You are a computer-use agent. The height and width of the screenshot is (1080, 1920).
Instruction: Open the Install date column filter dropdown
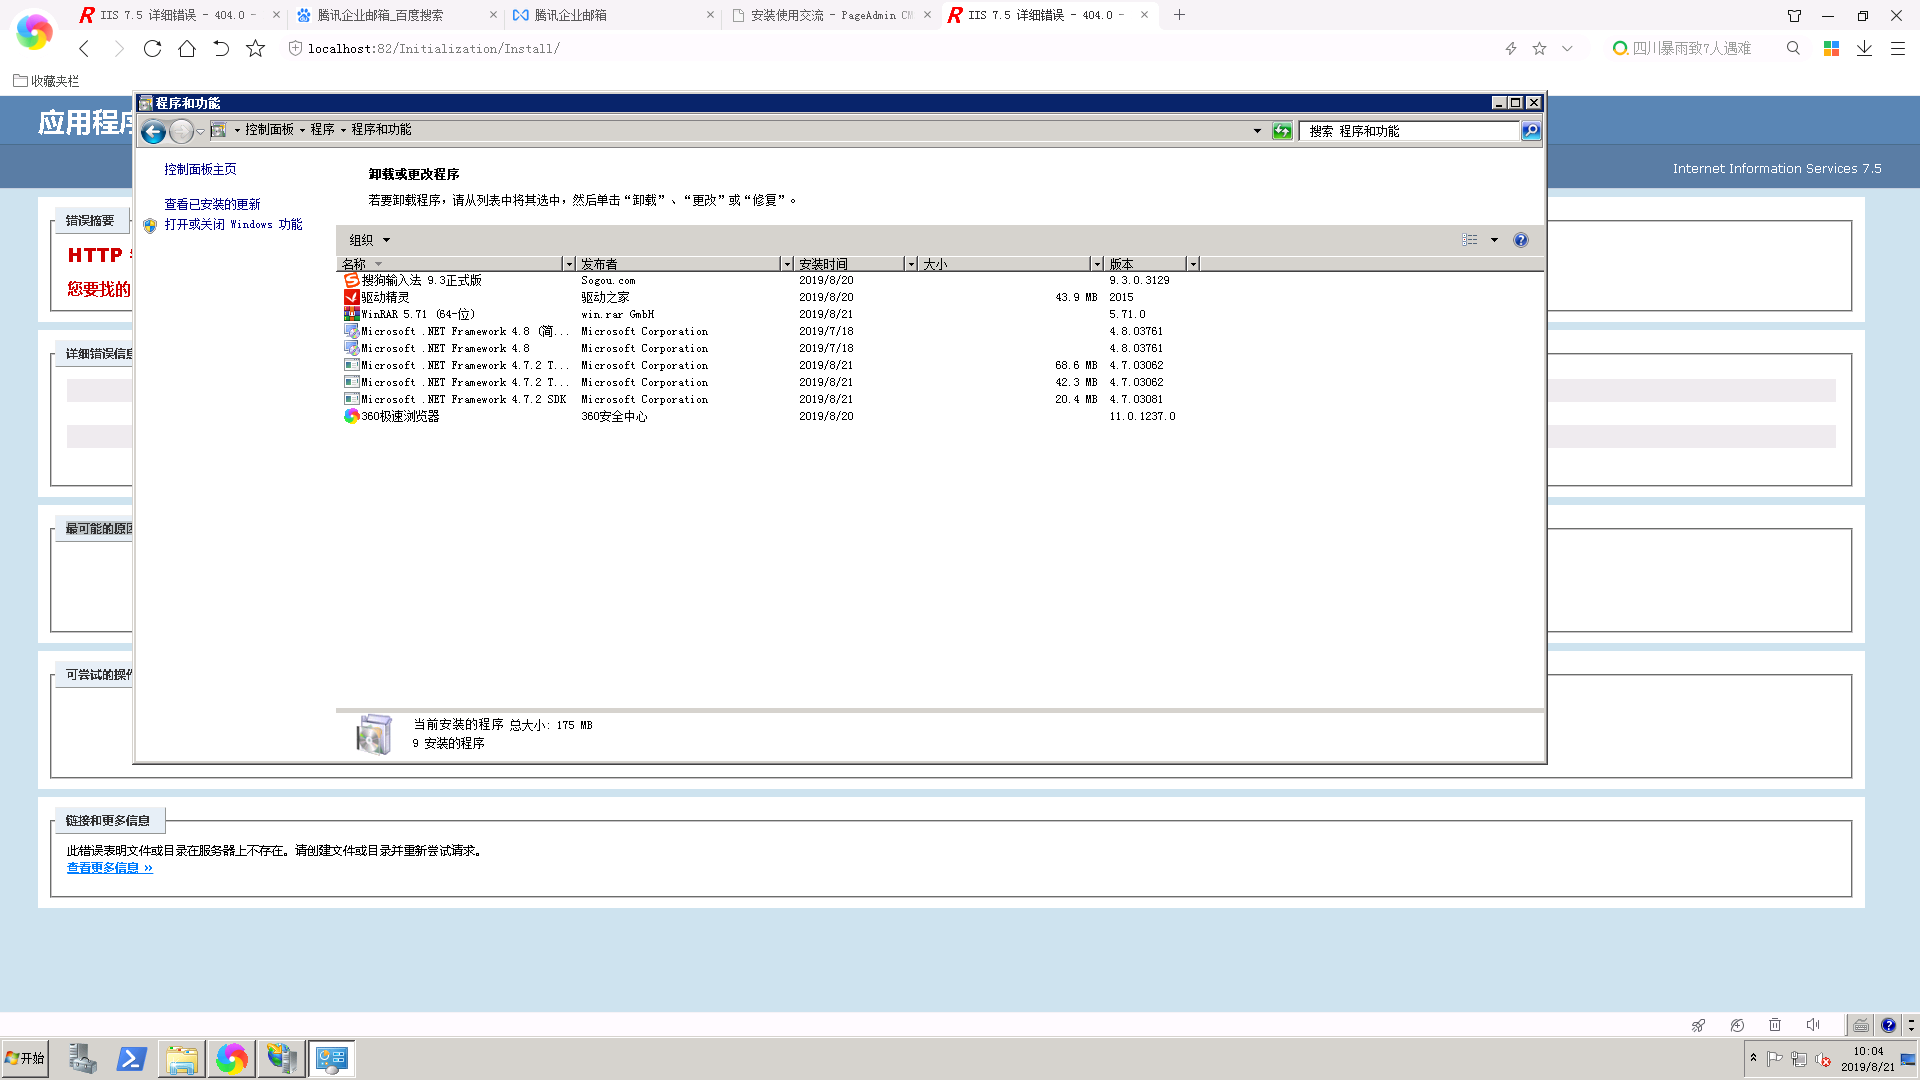coord(911,264)
